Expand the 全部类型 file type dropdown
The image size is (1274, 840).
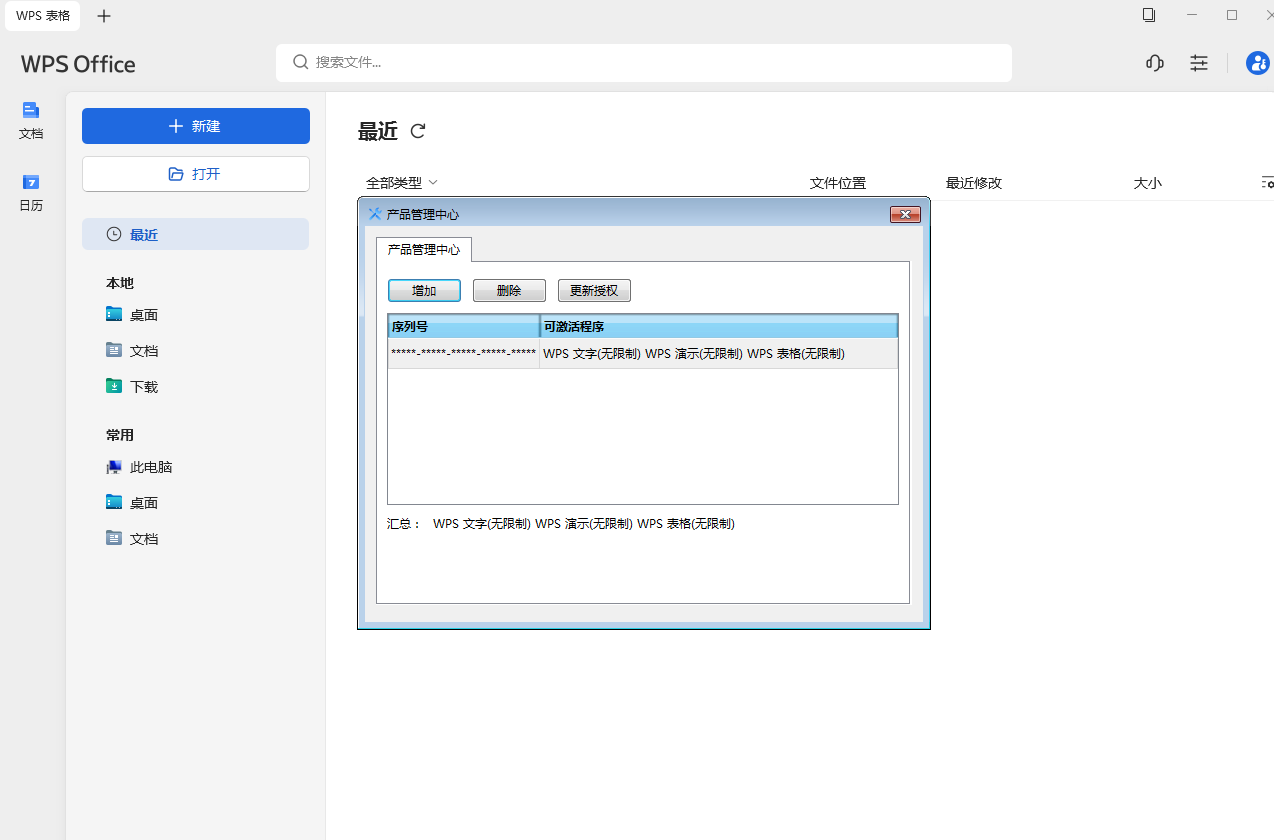click(x=398, y=182)
